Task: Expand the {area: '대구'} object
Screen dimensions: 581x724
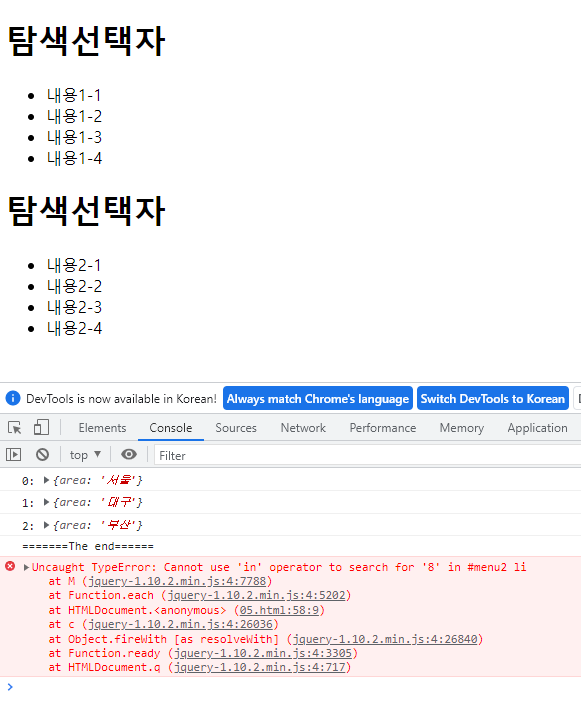Action: [x=46, y=502]
